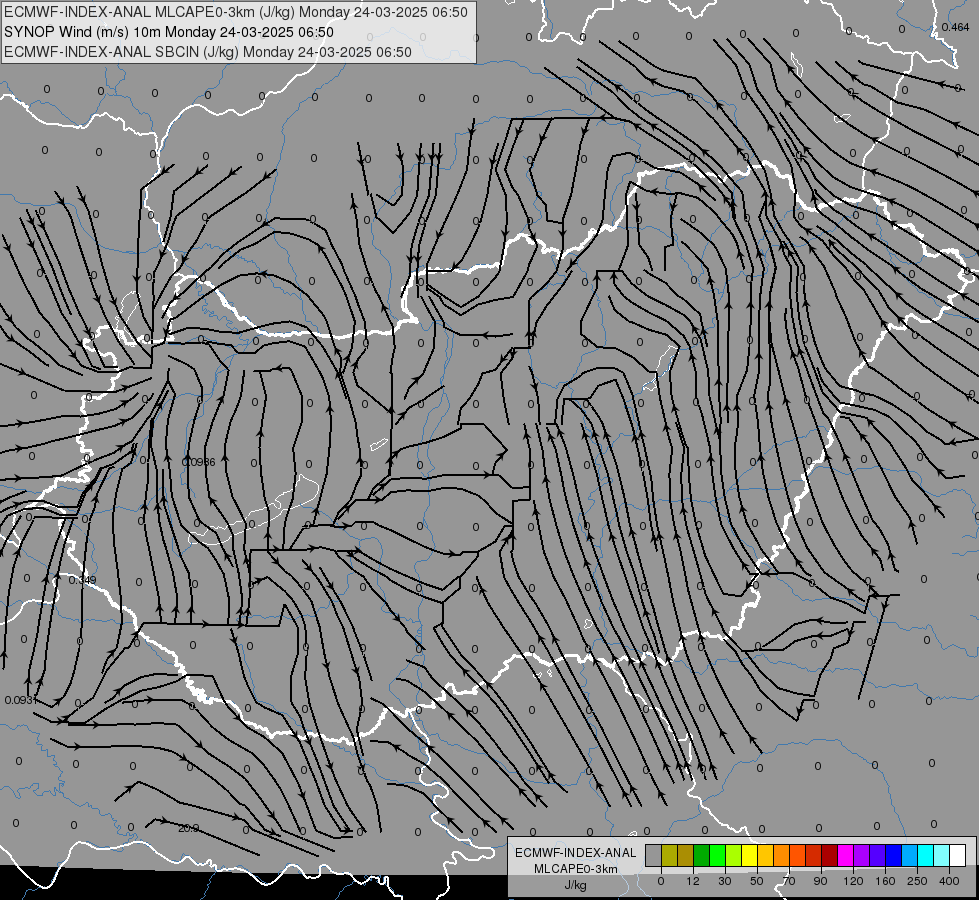The image size is (979, 900).
Task: Click the MLCAPE0-3km title line
Action: (235, 12)
